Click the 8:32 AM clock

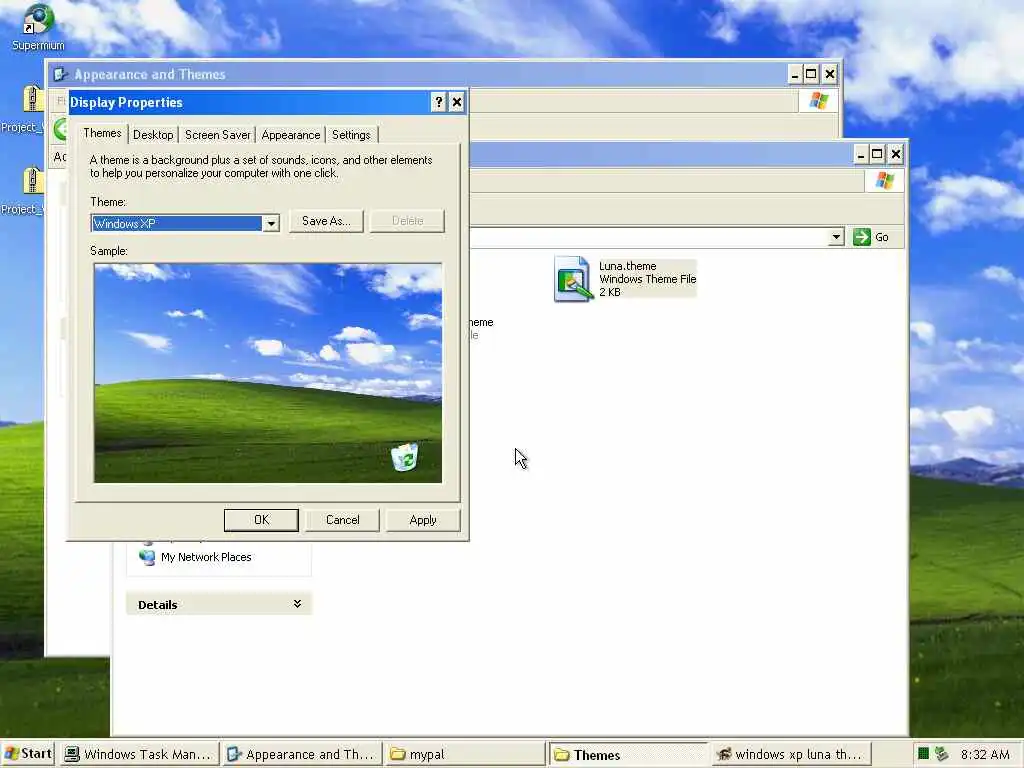coord(985,754)
